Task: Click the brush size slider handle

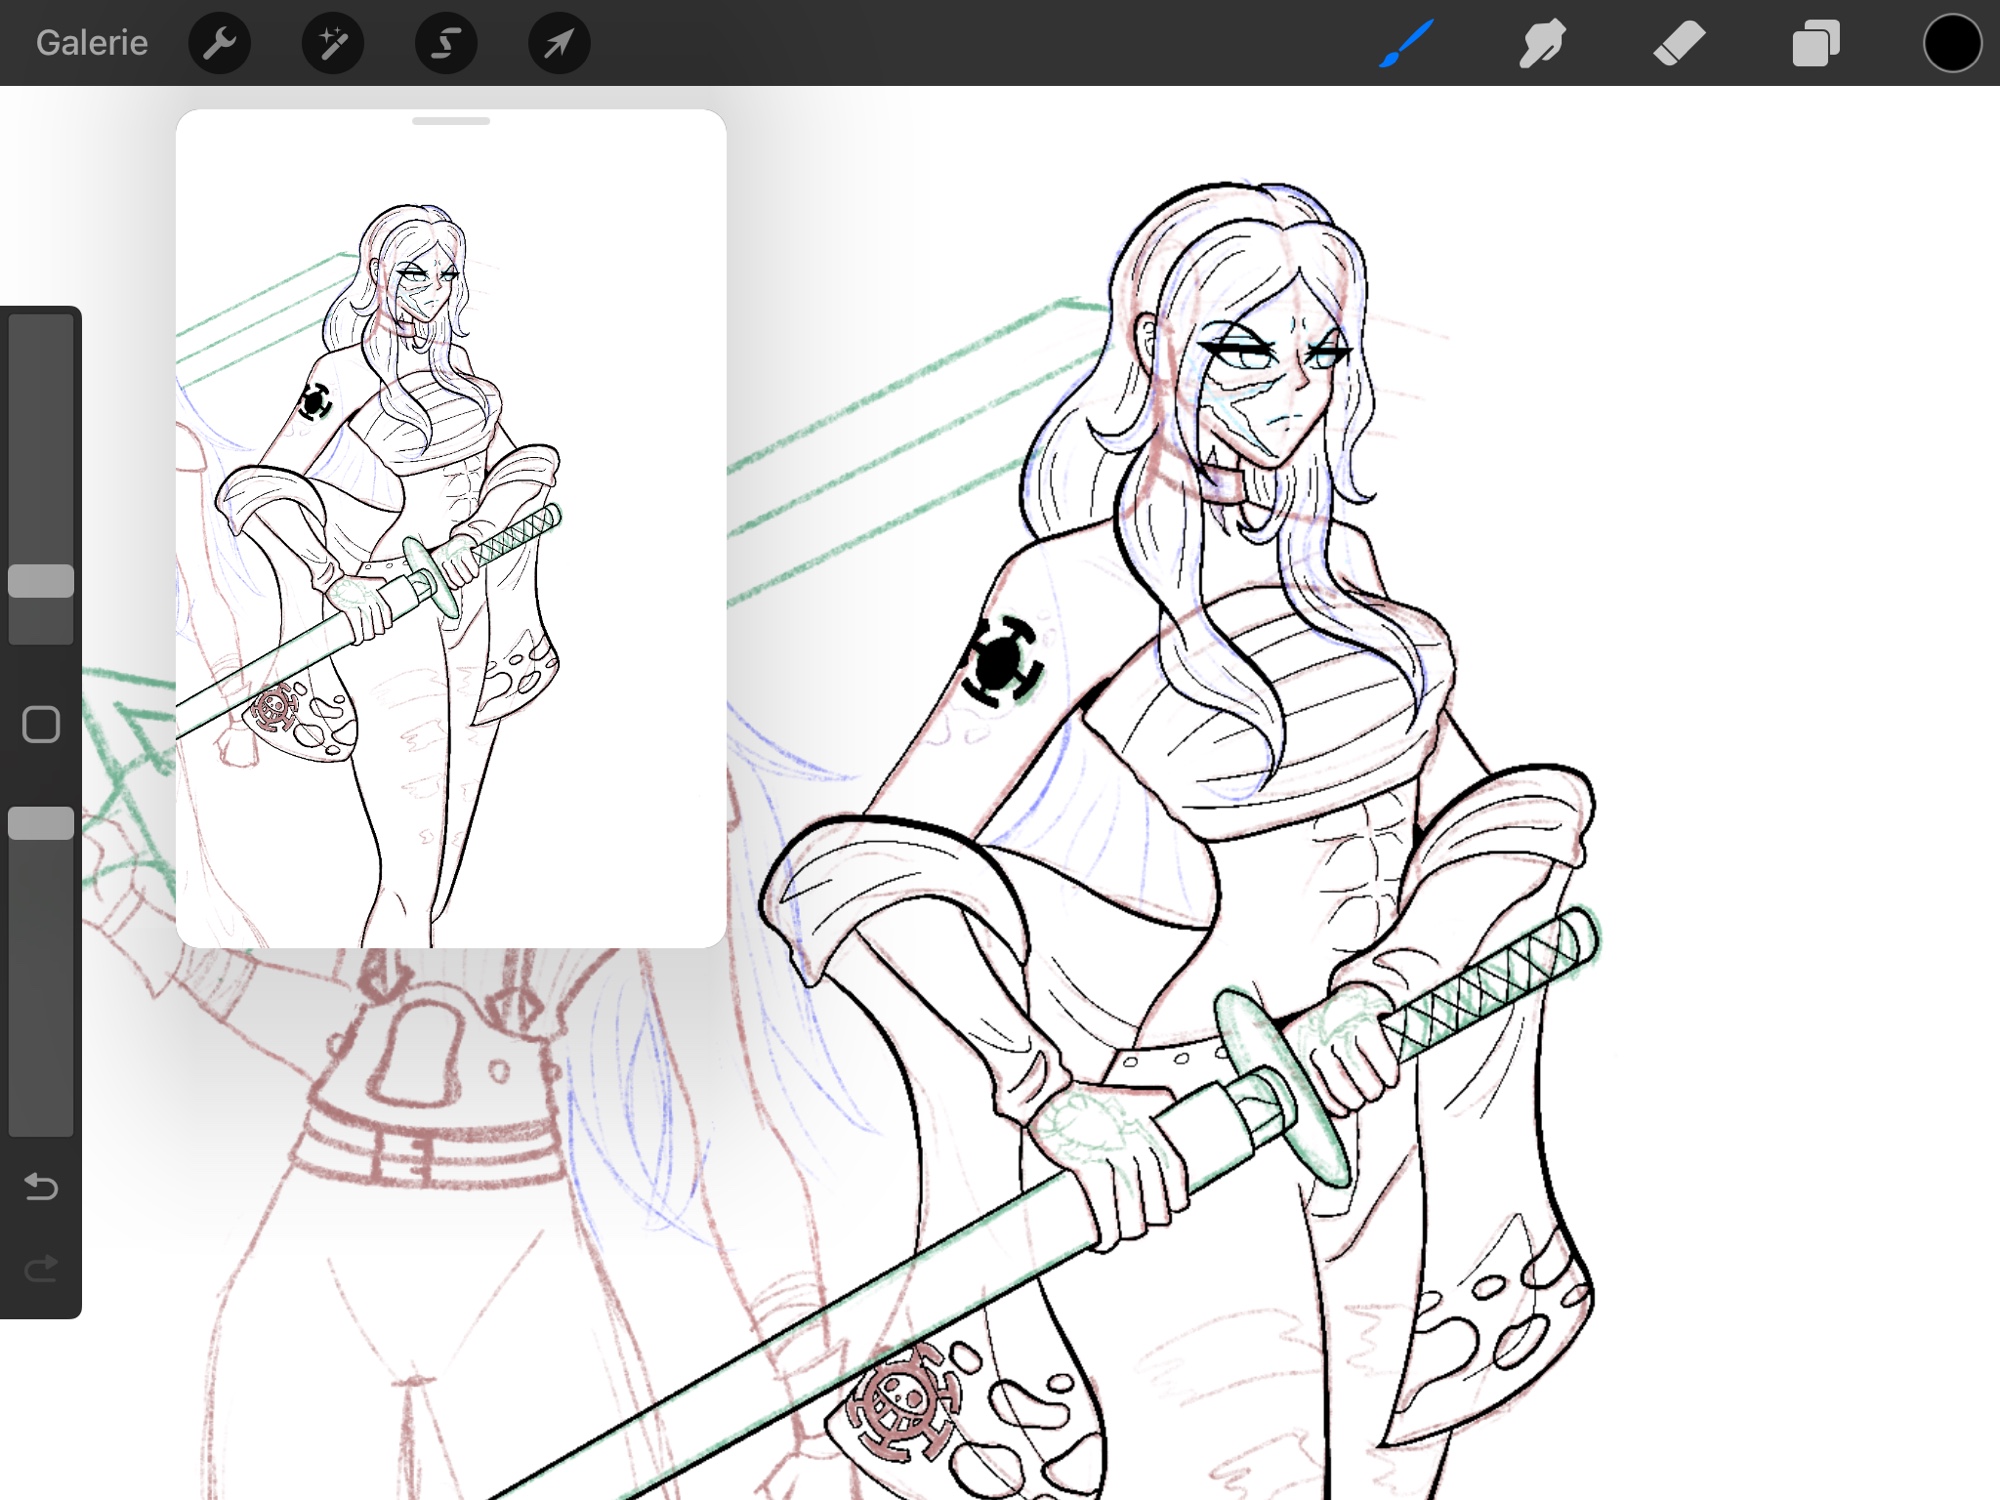Action: 41,581
